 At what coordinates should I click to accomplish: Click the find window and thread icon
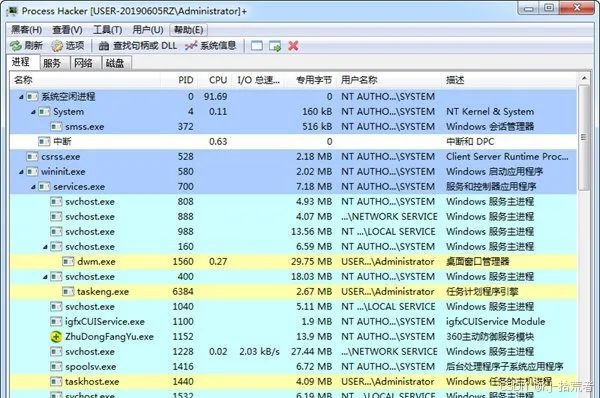coord(275,46)
